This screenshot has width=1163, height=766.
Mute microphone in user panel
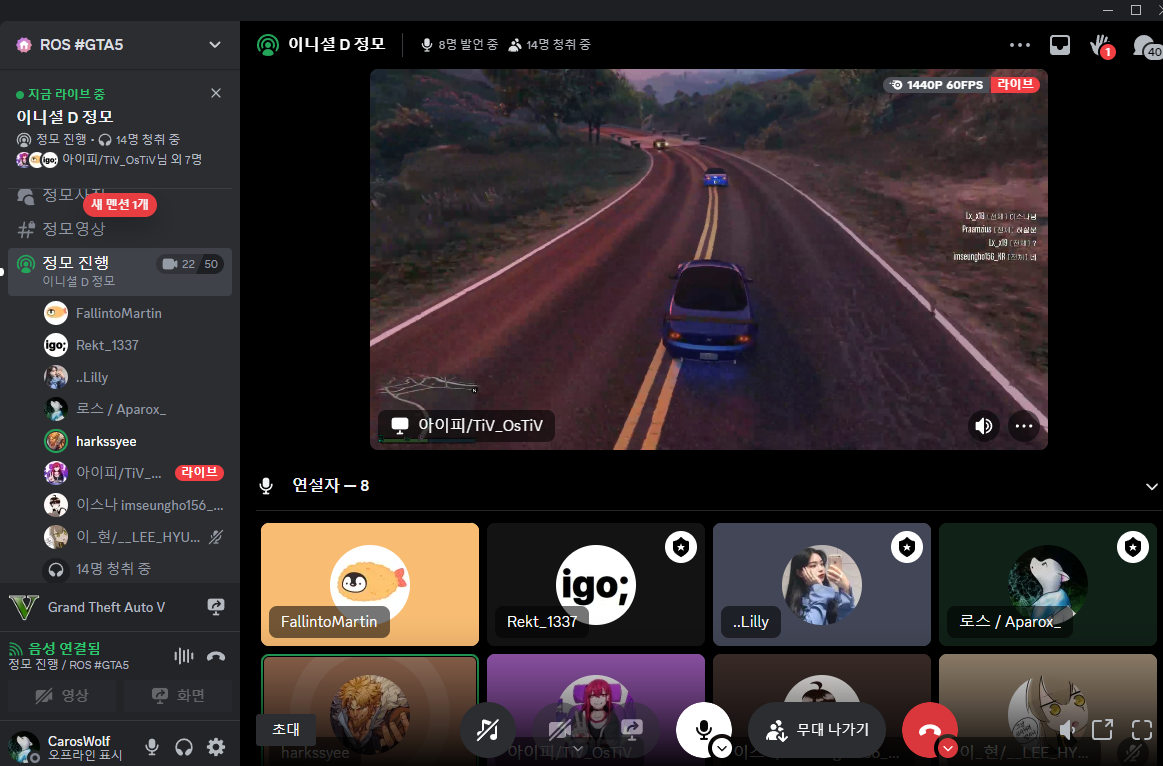point(151,747)
